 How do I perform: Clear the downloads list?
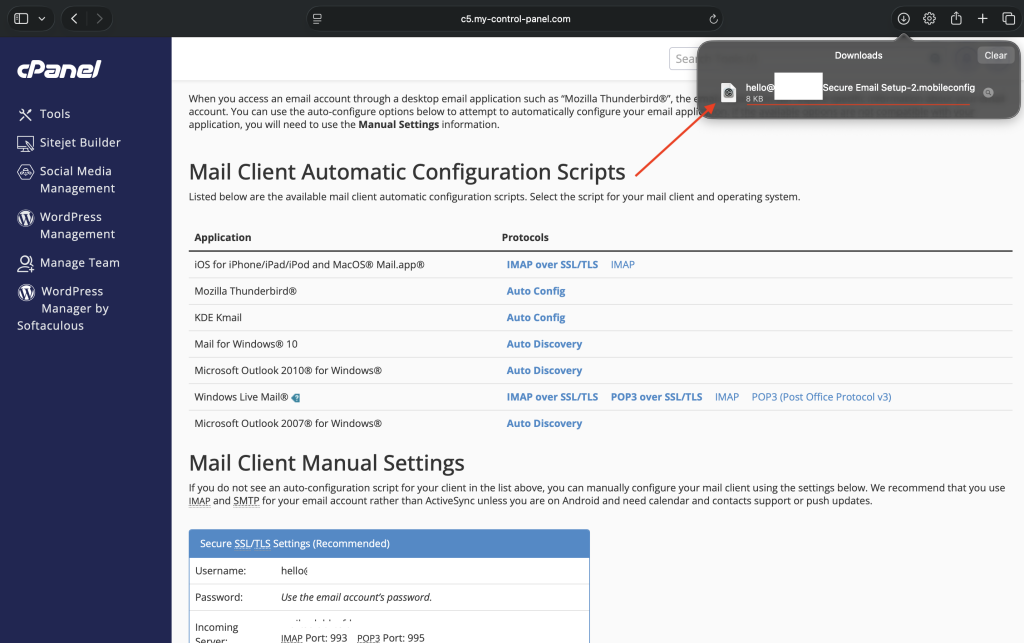point(995,55)
